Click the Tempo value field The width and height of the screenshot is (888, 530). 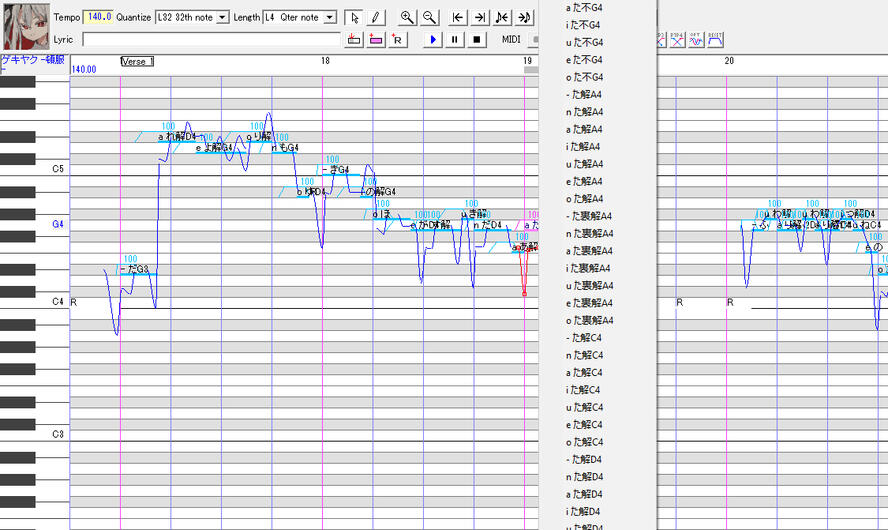[x=98, y=18]
